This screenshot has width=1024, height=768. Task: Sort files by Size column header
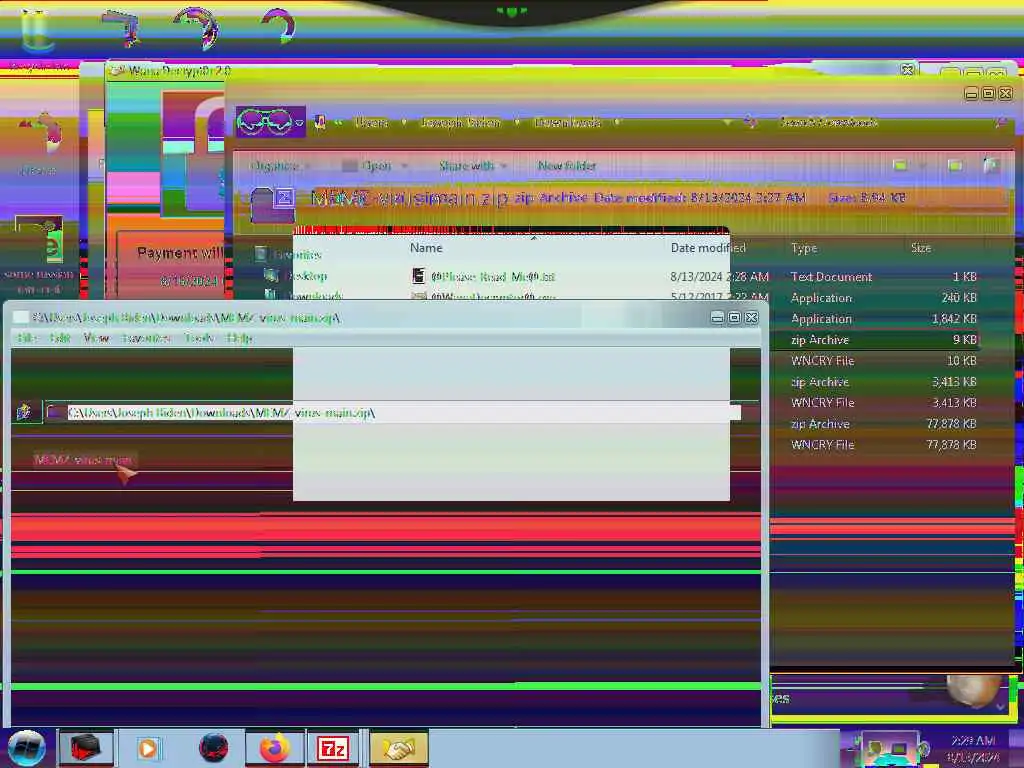pyautogui.click(x=921, y=248)
